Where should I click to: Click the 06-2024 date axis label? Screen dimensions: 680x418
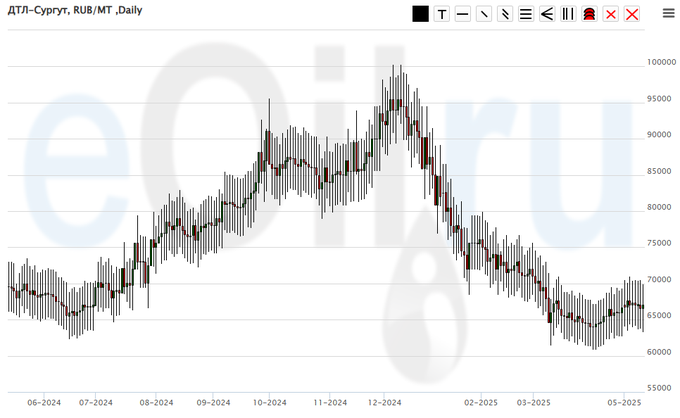pos(44,403)
